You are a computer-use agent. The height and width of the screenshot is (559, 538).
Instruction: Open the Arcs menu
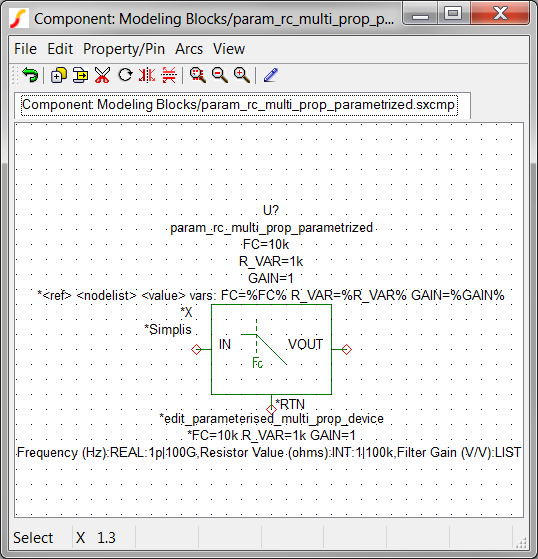[x=189, y=49]
